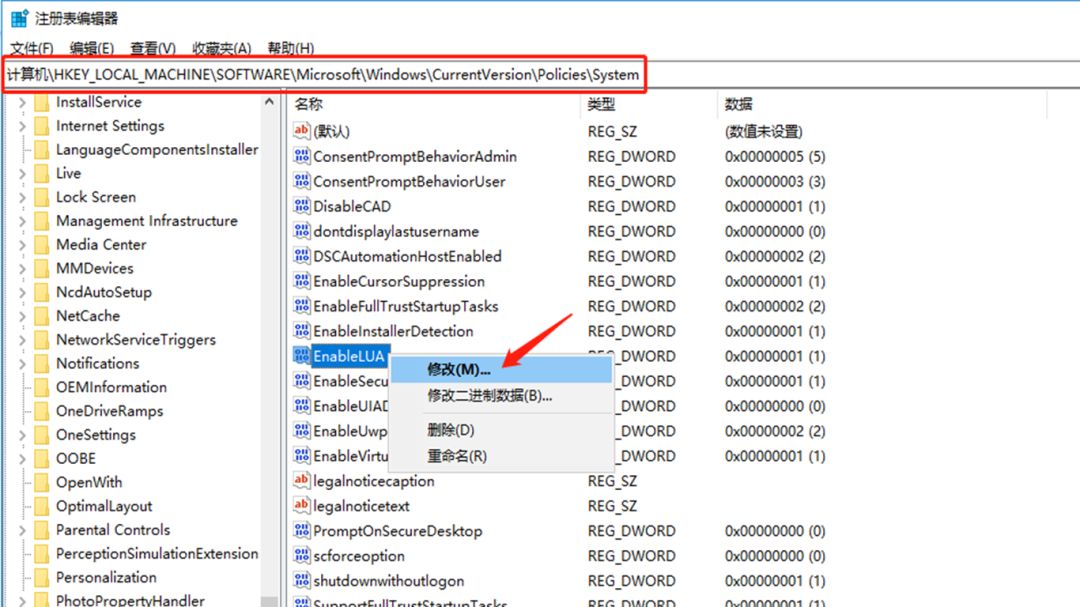Click the NetCache folder icon
Image resolution: width=1080 pixels, height=607 pixels.
(x=41, y=316)
